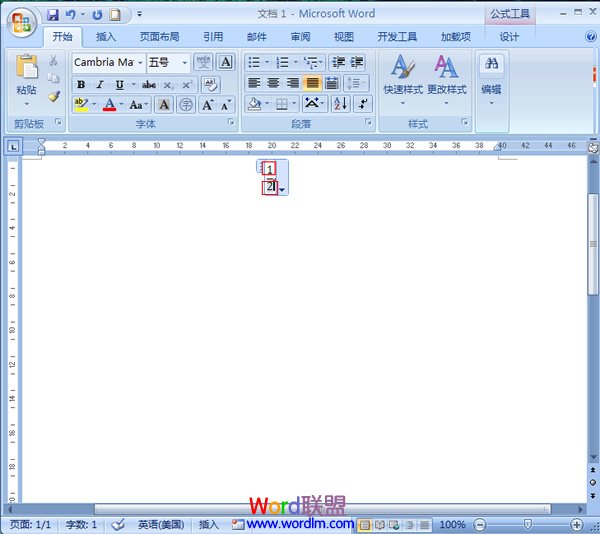Toggle justified text alignment
The height and width of the screenshot is (534, 600).
coord(312,83)
